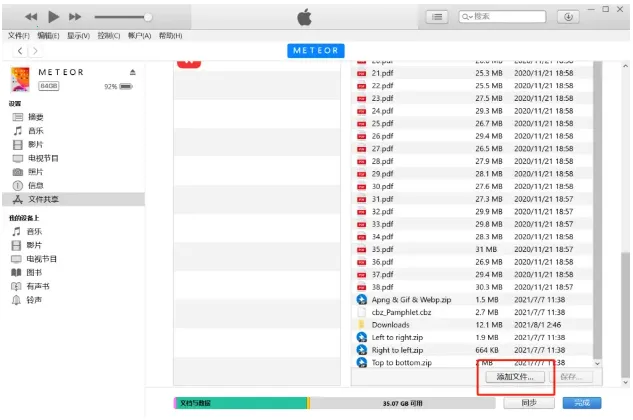Select 摘要 (Summary) in the sidebar
The height and width of the screenshot is (420, 633).
tap(35, 117)
